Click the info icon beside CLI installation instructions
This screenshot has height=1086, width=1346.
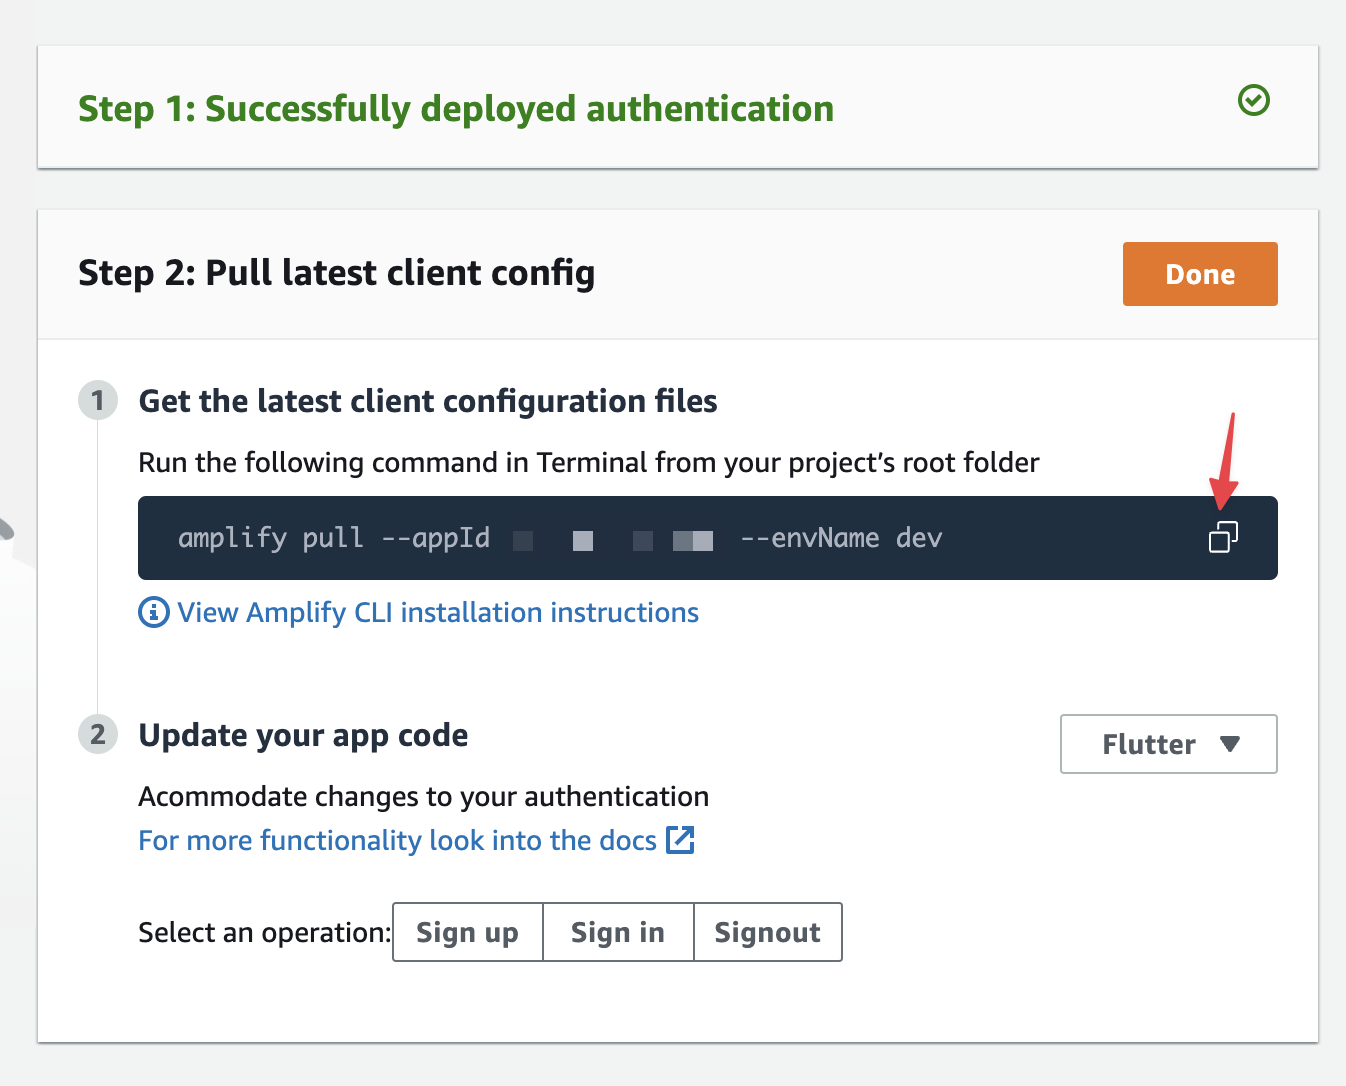(153, 612)
